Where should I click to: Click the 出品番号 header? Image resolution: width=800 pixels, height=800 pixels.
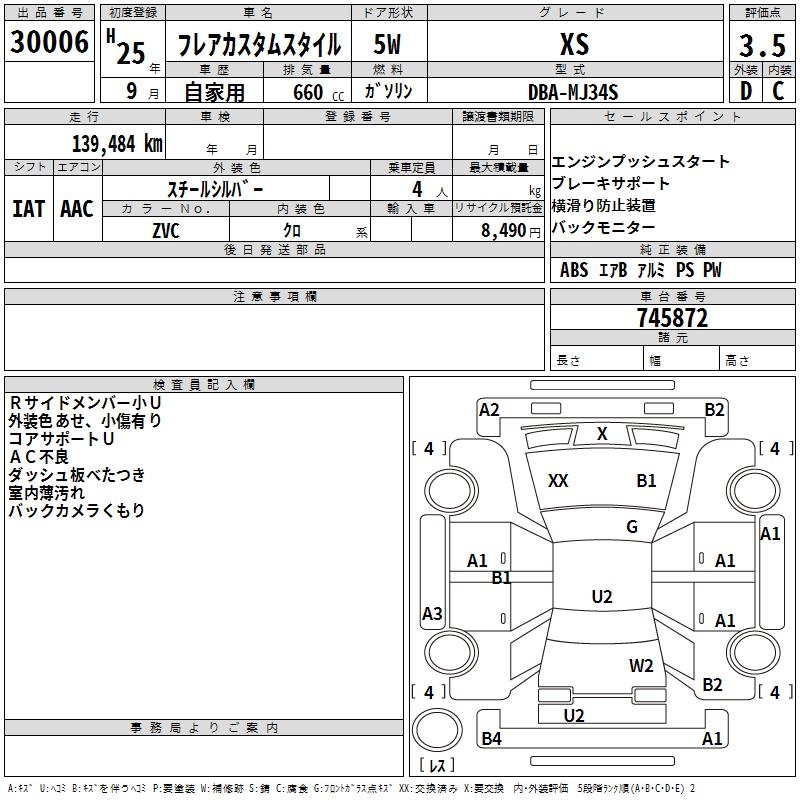pos(49,13)
